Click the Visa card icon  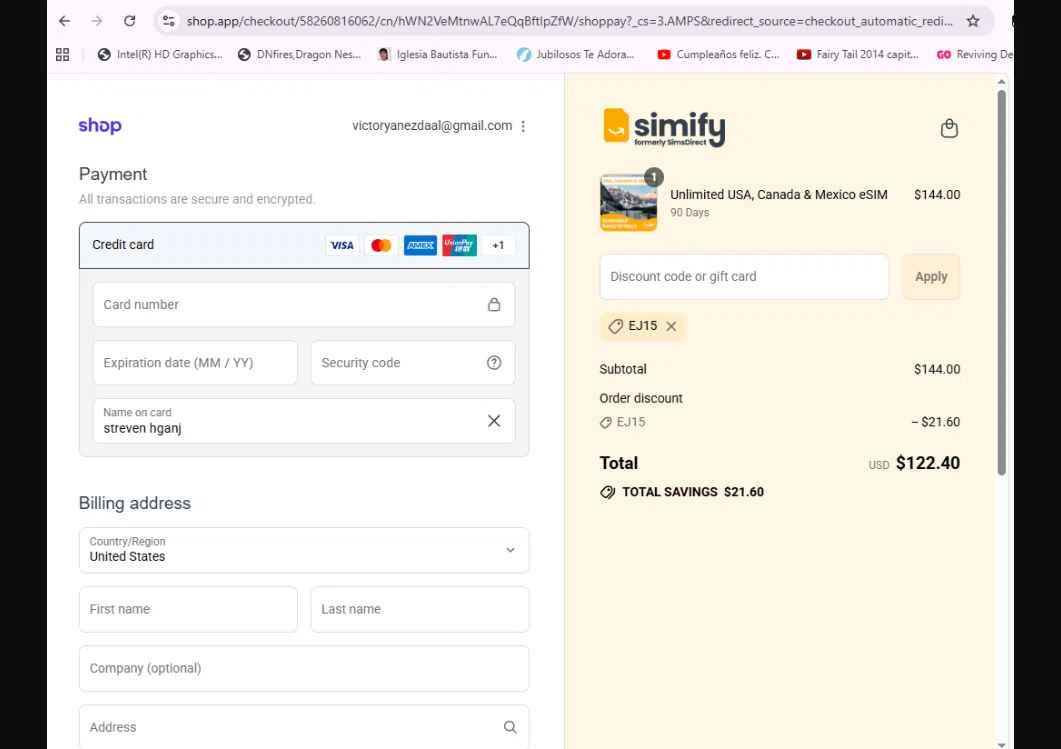point(342,245)
